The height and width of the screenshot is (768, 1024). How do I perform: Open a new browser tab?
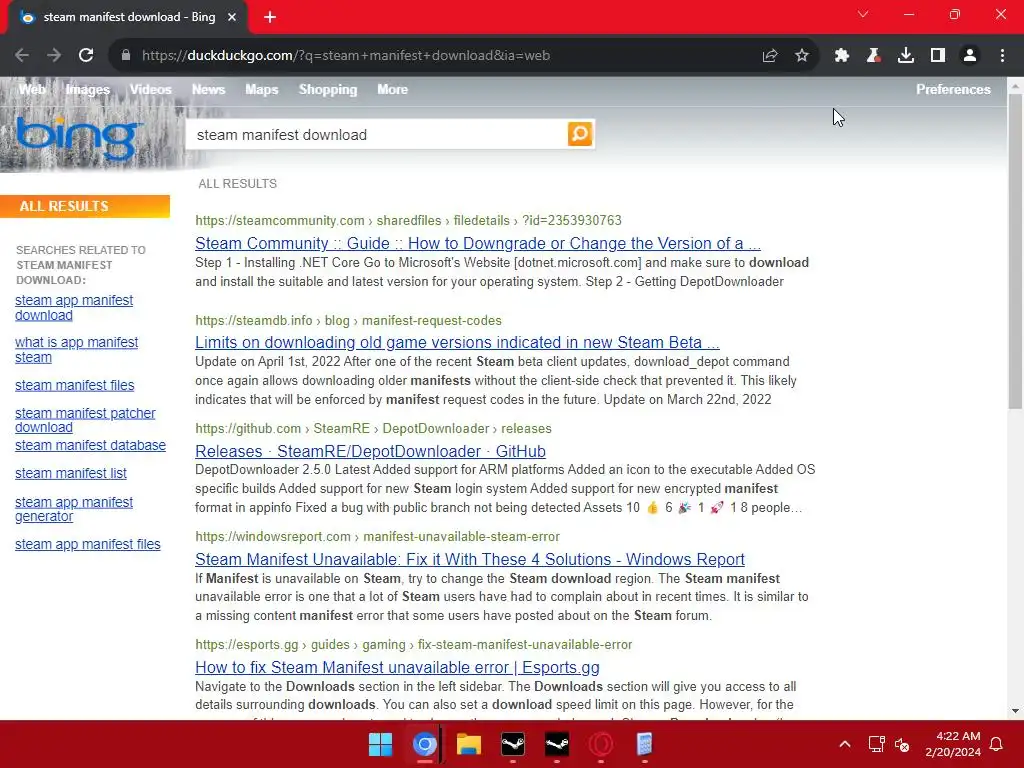270,17
